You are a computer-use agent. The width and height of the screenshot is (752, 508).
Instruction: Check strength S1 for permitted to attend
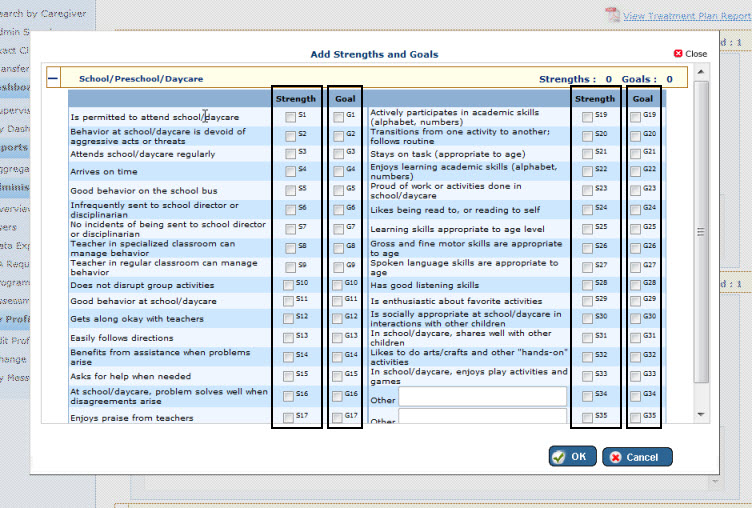290,117
